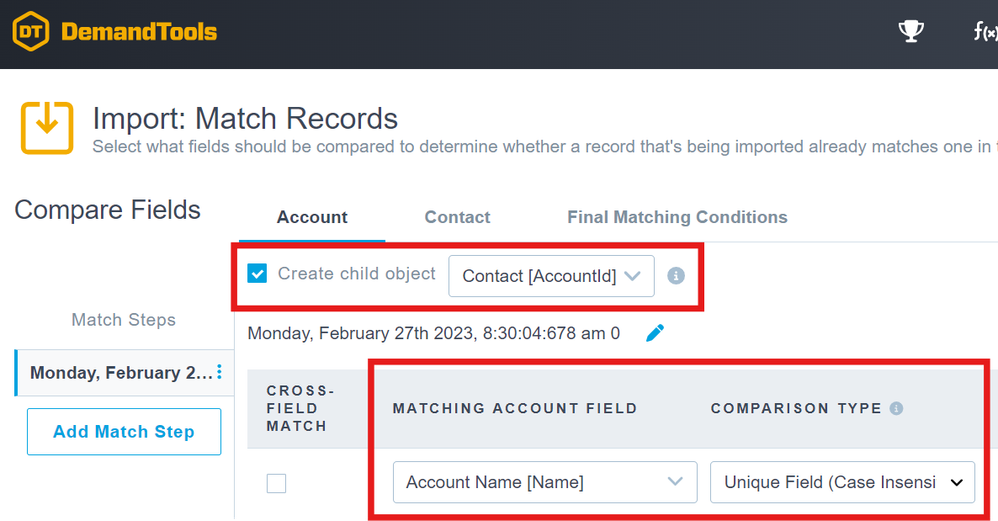Image resolution: width=998 pixels, height=521 pixels.
Task: Tick the Cross-Field Match checkbox
Action: point(276,483)
